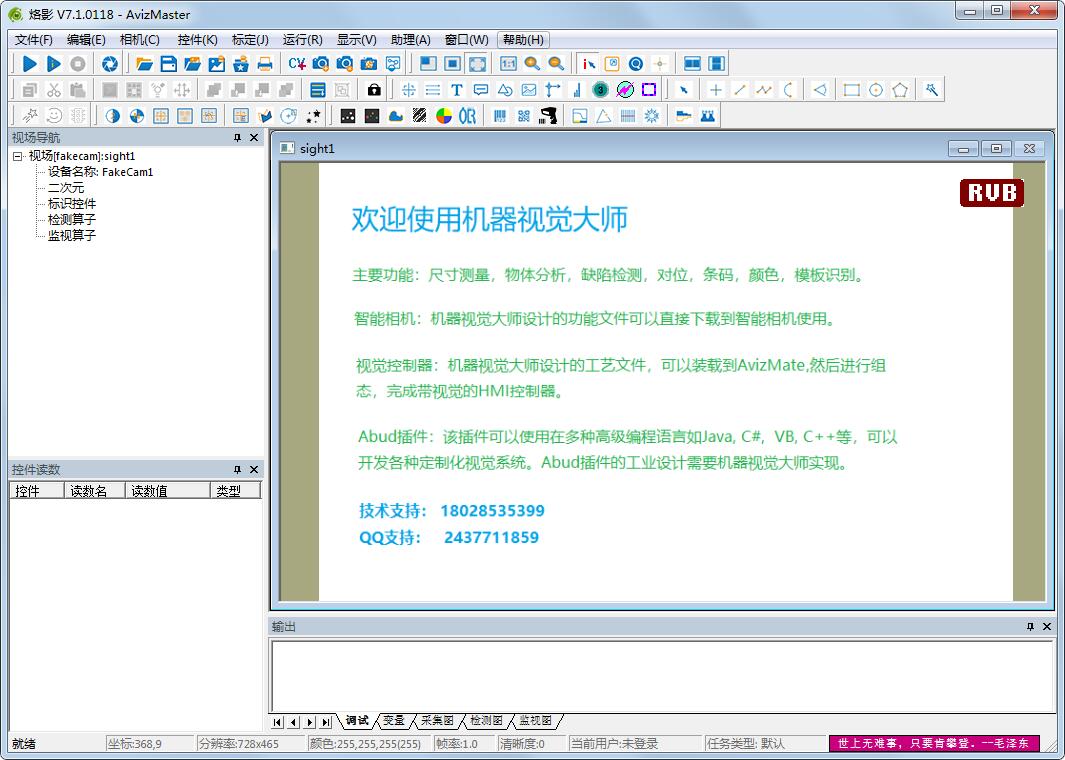Select the polyline drawing tool
The width and height of the screenshot is (1065, 760).
(x=764, y=90)
